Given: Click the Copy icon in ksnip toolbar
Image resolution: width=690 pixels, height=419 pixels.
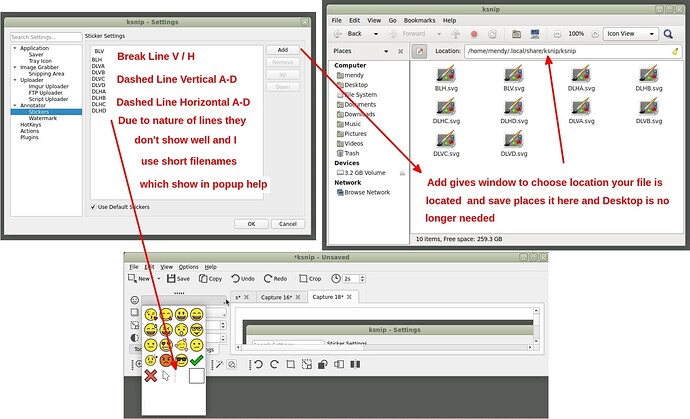Looking at the screenshot, I should (203, 279).
